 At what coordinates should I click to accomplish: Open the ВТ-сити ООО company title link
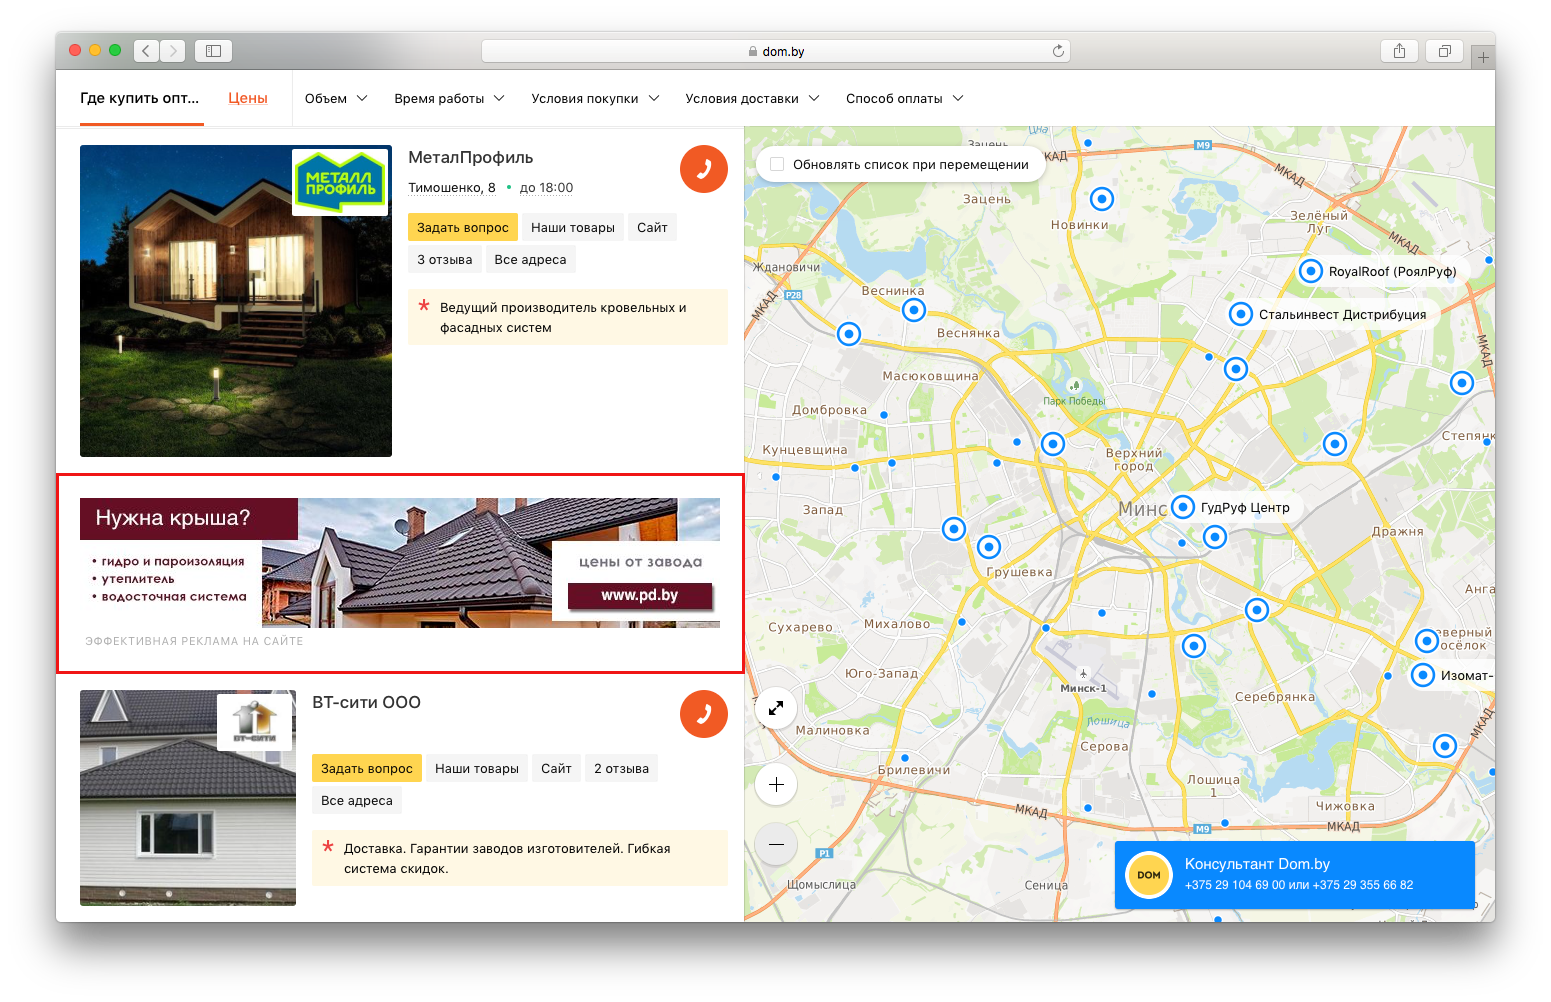coord(366,702)
